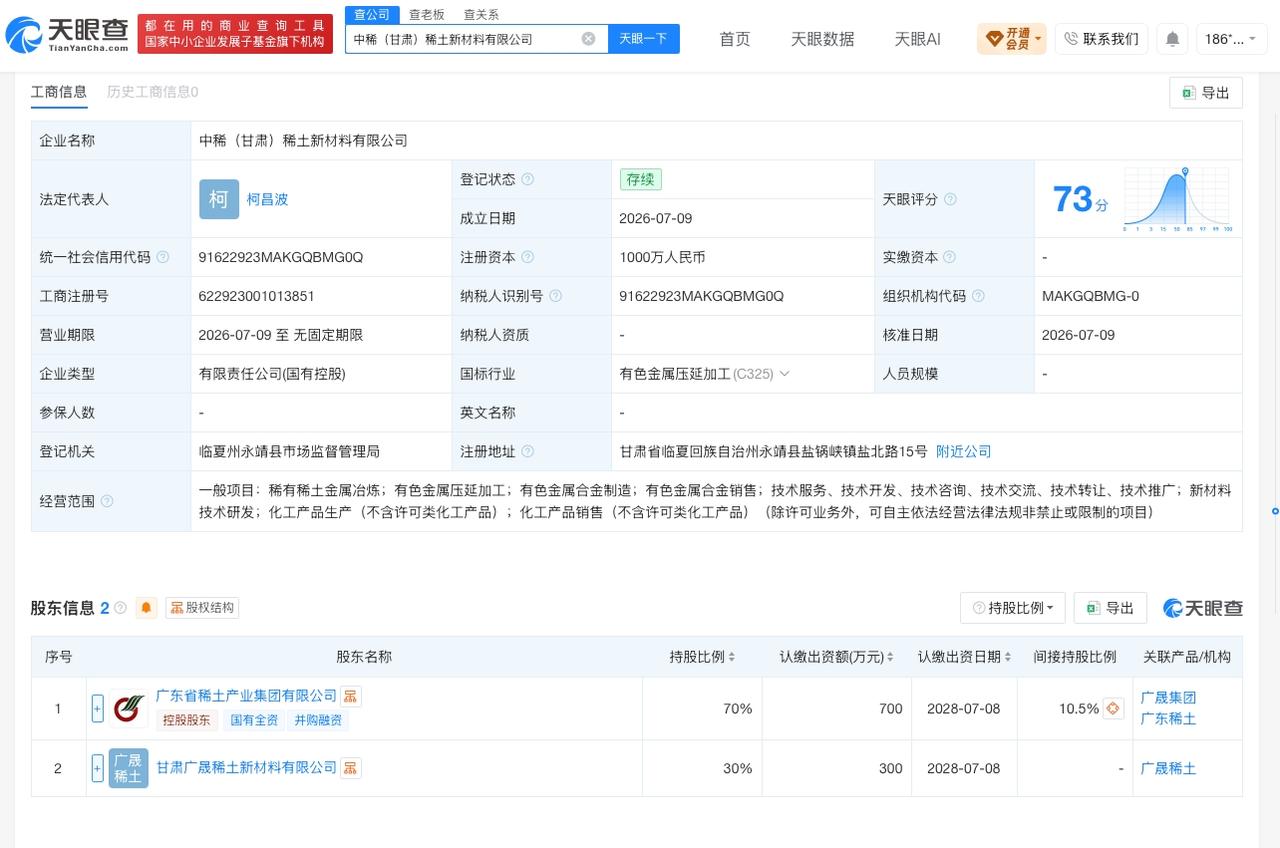1280x848 pixels.
Task: Click the 附近公司 link
Action: (963, 452)
